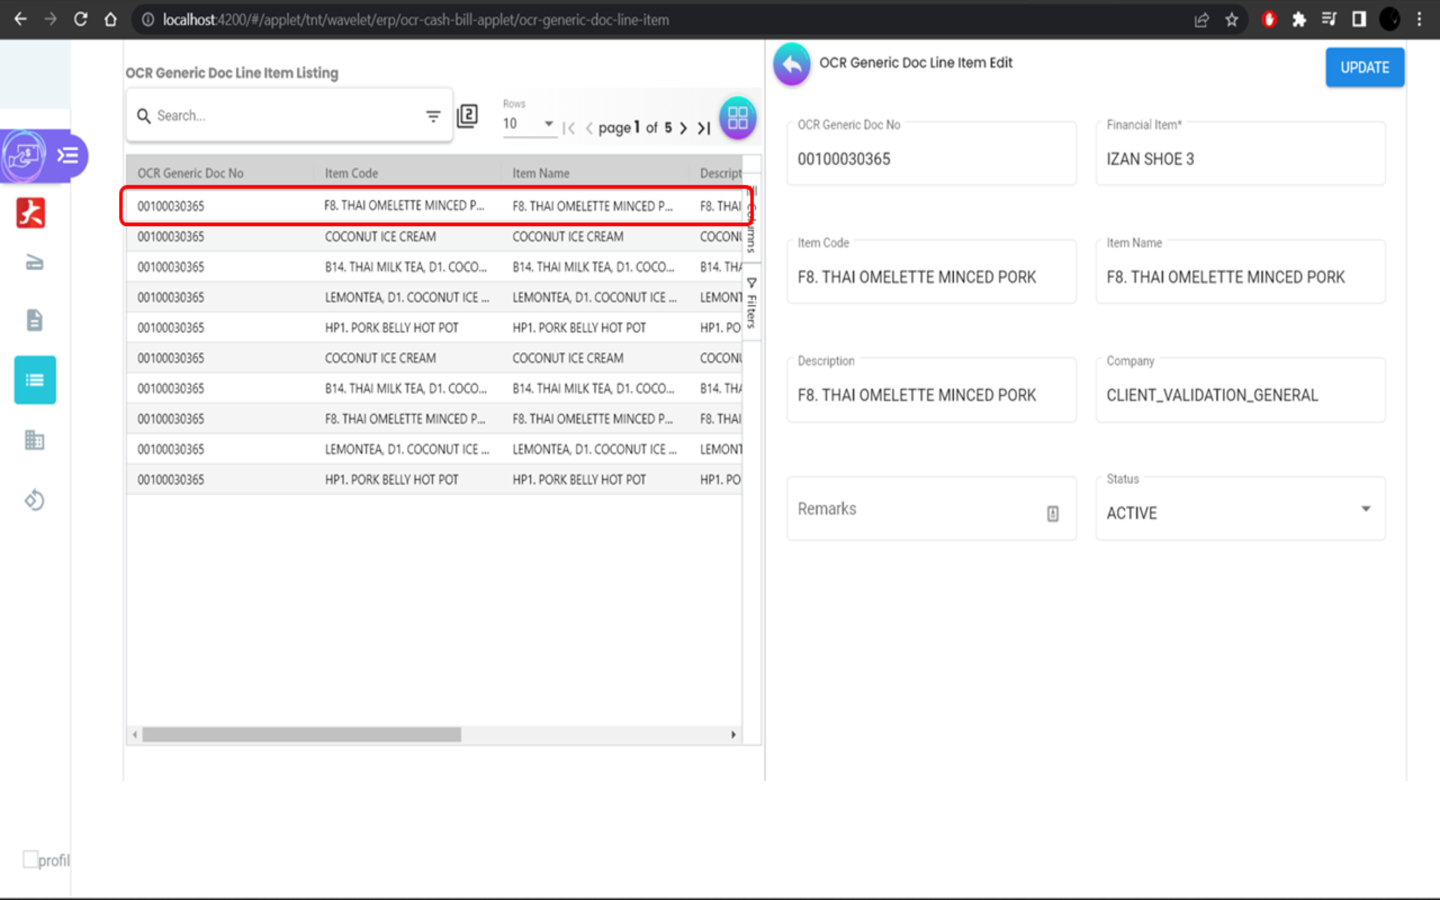The width and height of the screenshot is (1440, 900).
Task: Go to the previous listing page
Action: pos(589,128)
